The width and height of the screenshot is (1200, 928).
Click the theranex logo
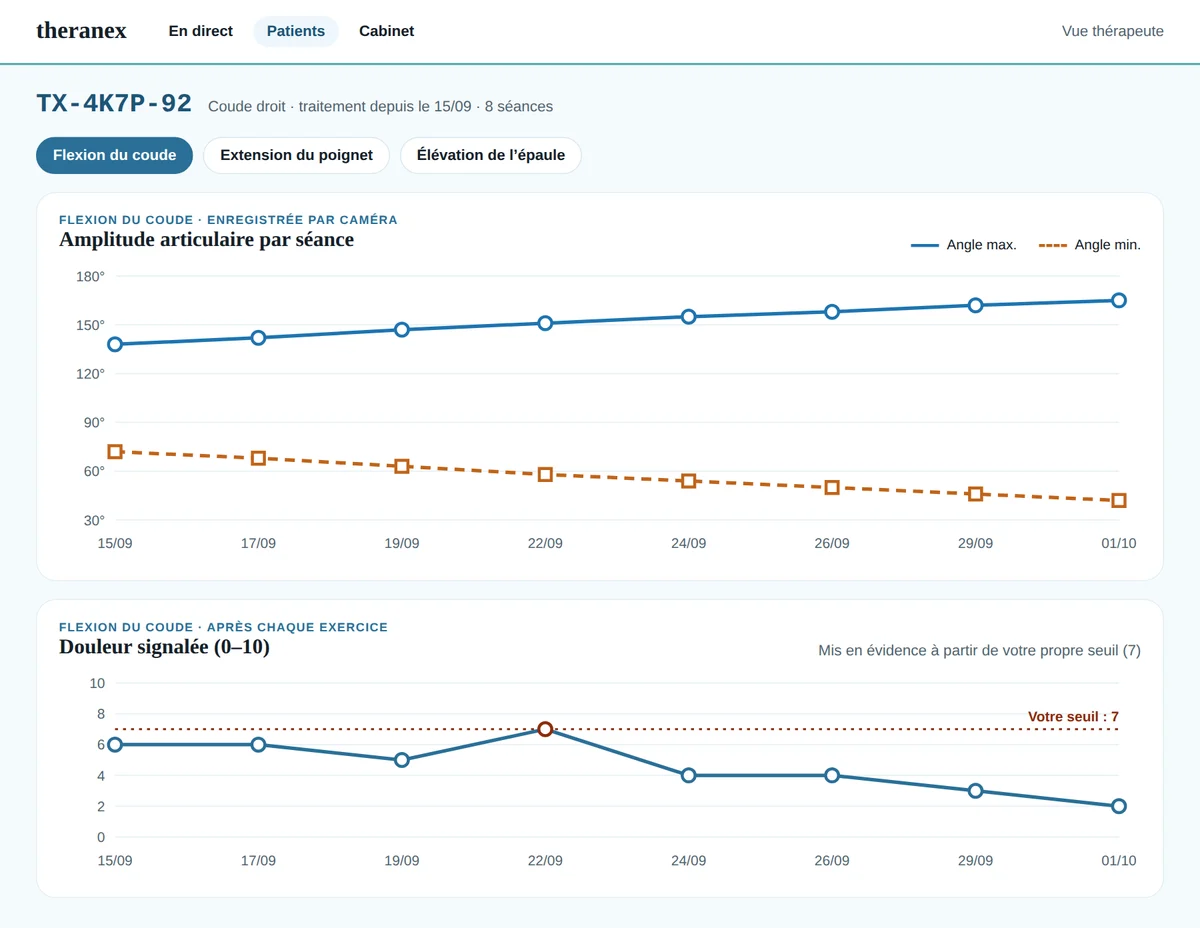[81, 31]
